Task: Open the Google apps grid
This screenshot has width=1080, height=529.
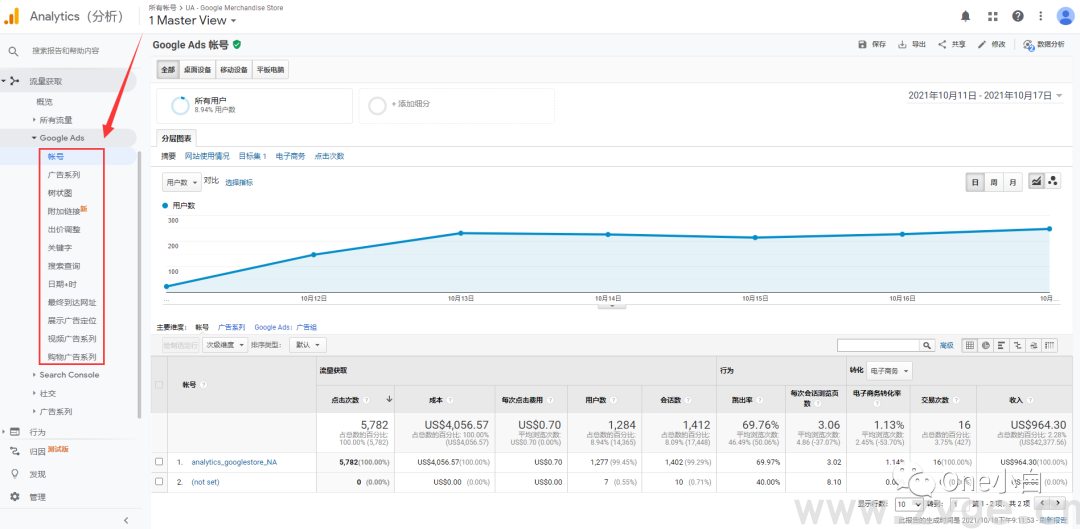Action: [993, 16]
